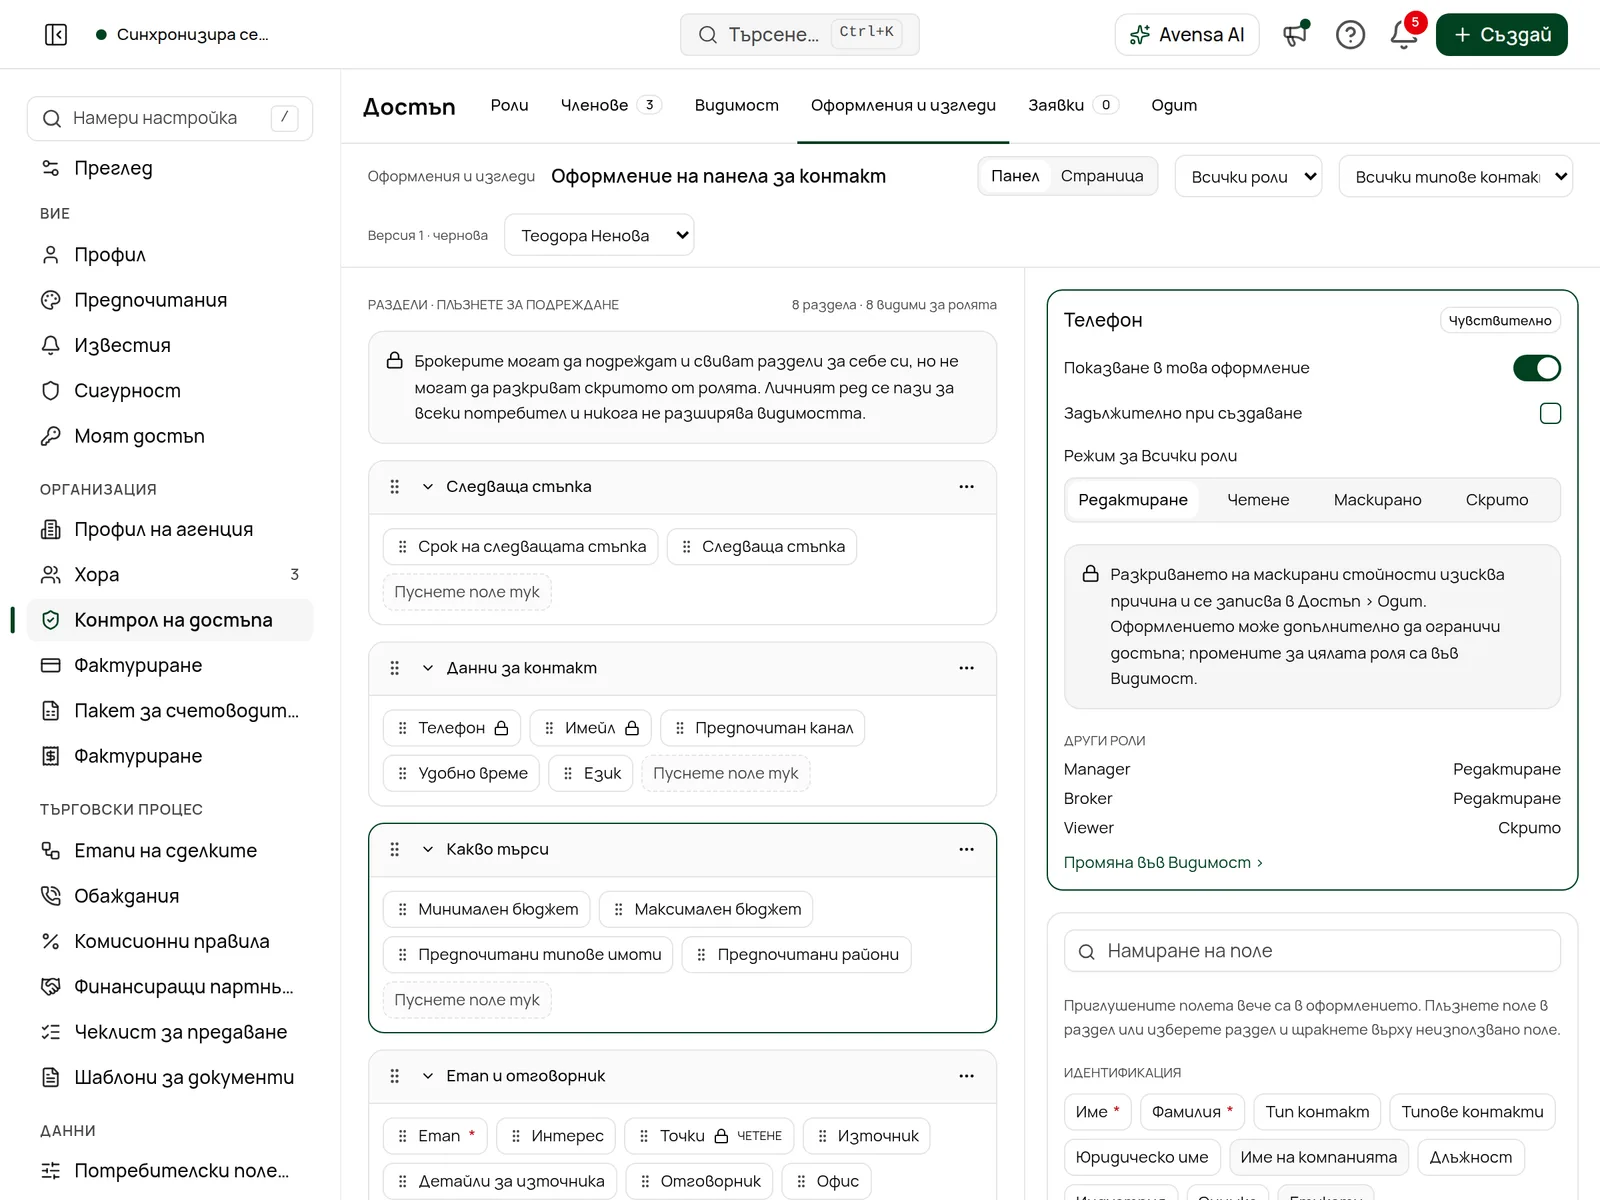Open Комисионни правила in sidebar
Viewport: 1600px width, 1200px height.
click(x=170, y=941)
